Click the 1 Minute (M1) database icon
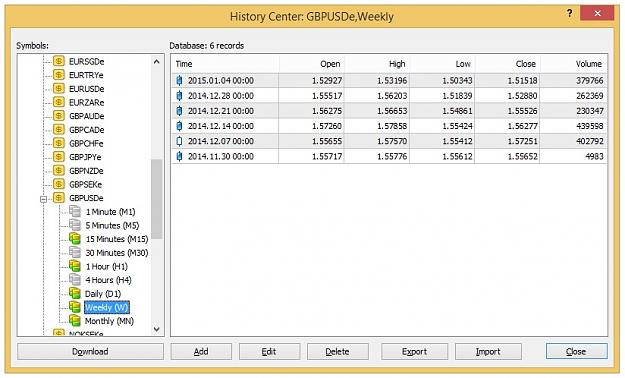This screenshot has height=378, width=625. coord(75,211)
